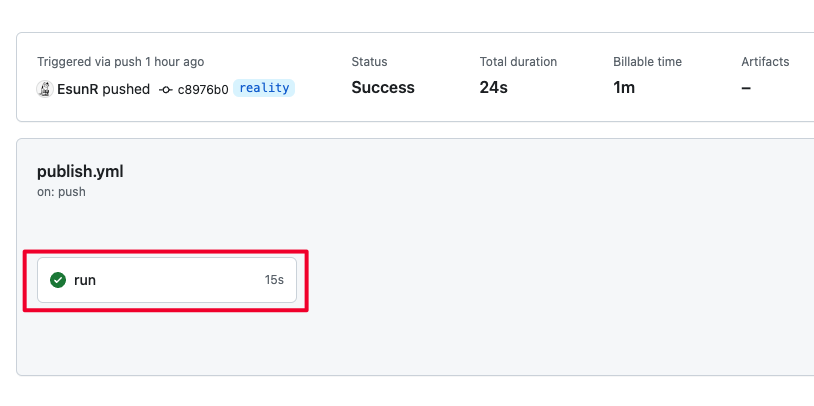
Task: Click the 1m billable time value
Action: tap(624, 88)
